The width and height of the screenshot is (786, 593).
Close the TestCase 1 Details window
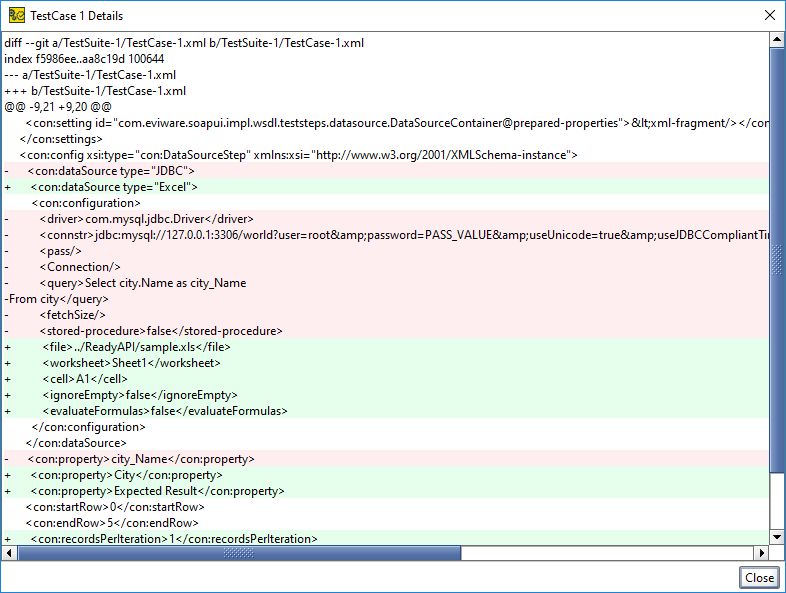click(x=770, y=16)
